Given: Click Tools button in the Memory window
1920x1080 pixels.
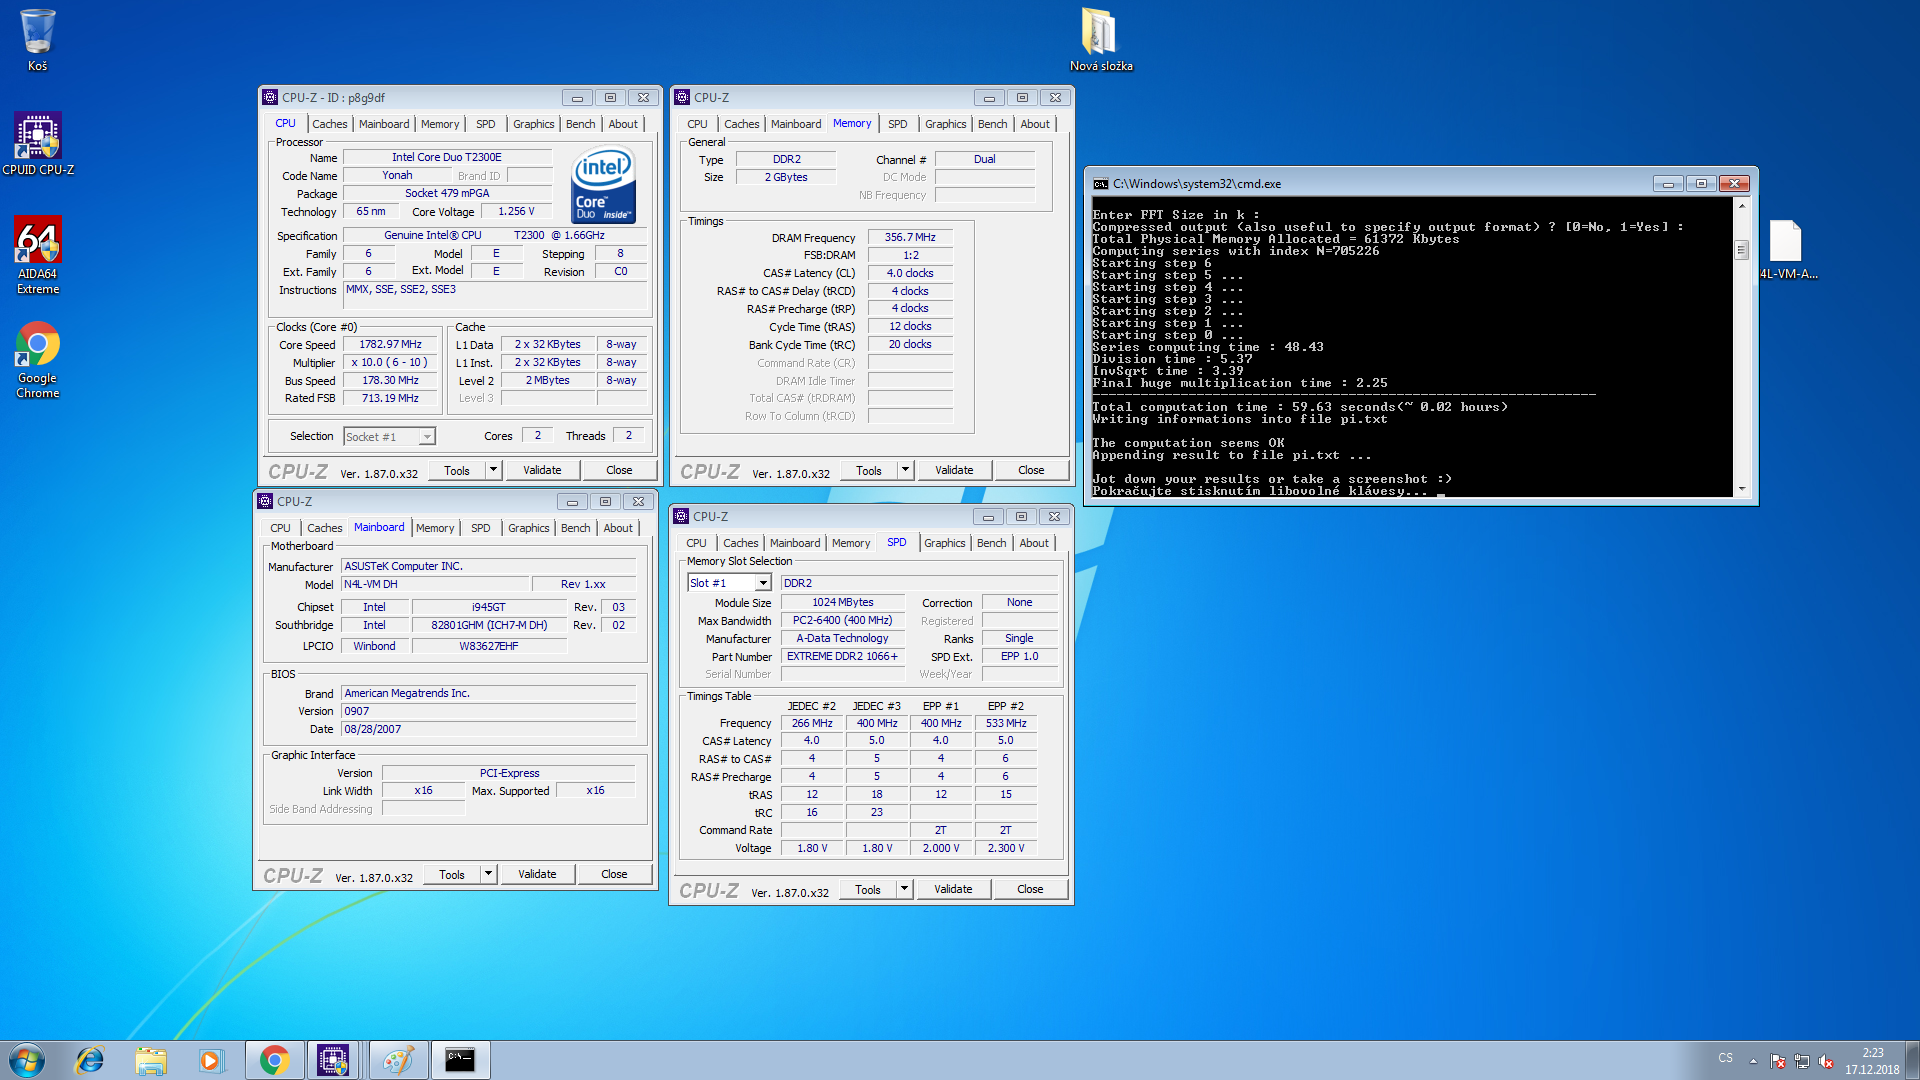Looking at the screenshot, I should click(x=869, y=470).
